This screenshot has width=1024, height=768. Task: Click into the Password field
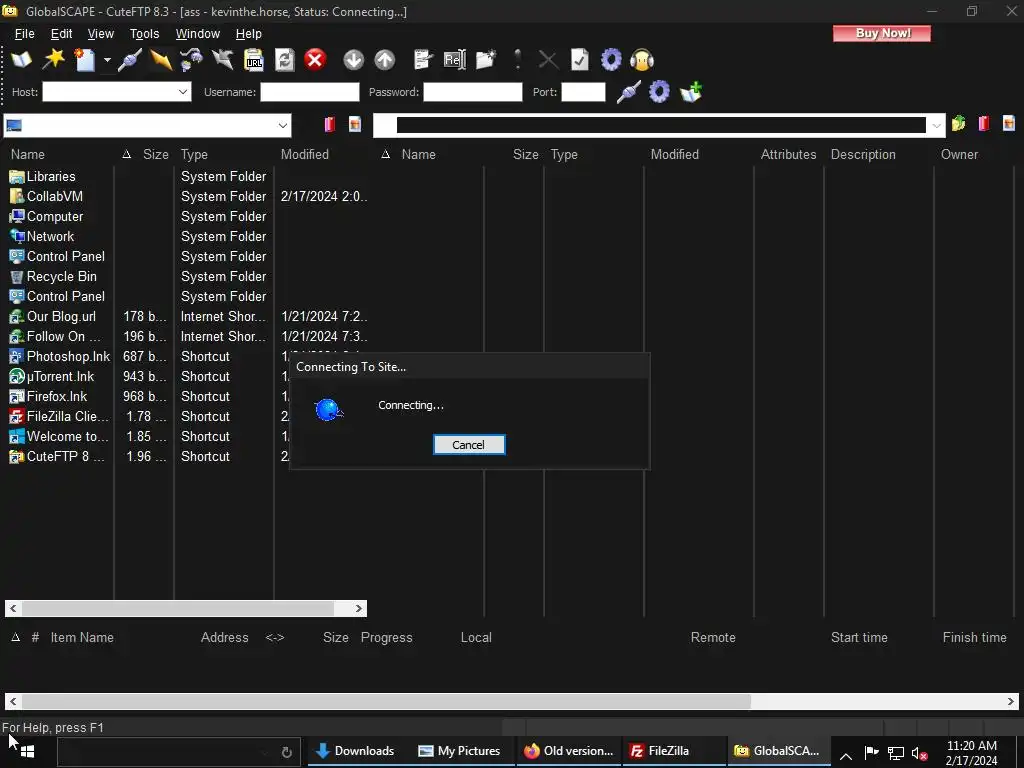(x=473, y=92)
